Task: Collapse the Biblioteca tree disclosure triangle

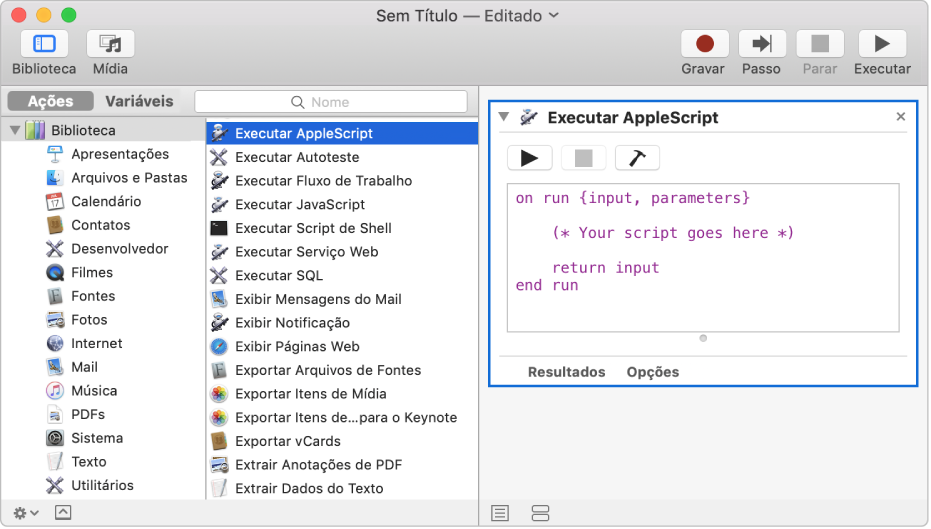Action: click(x=15, y=130)
